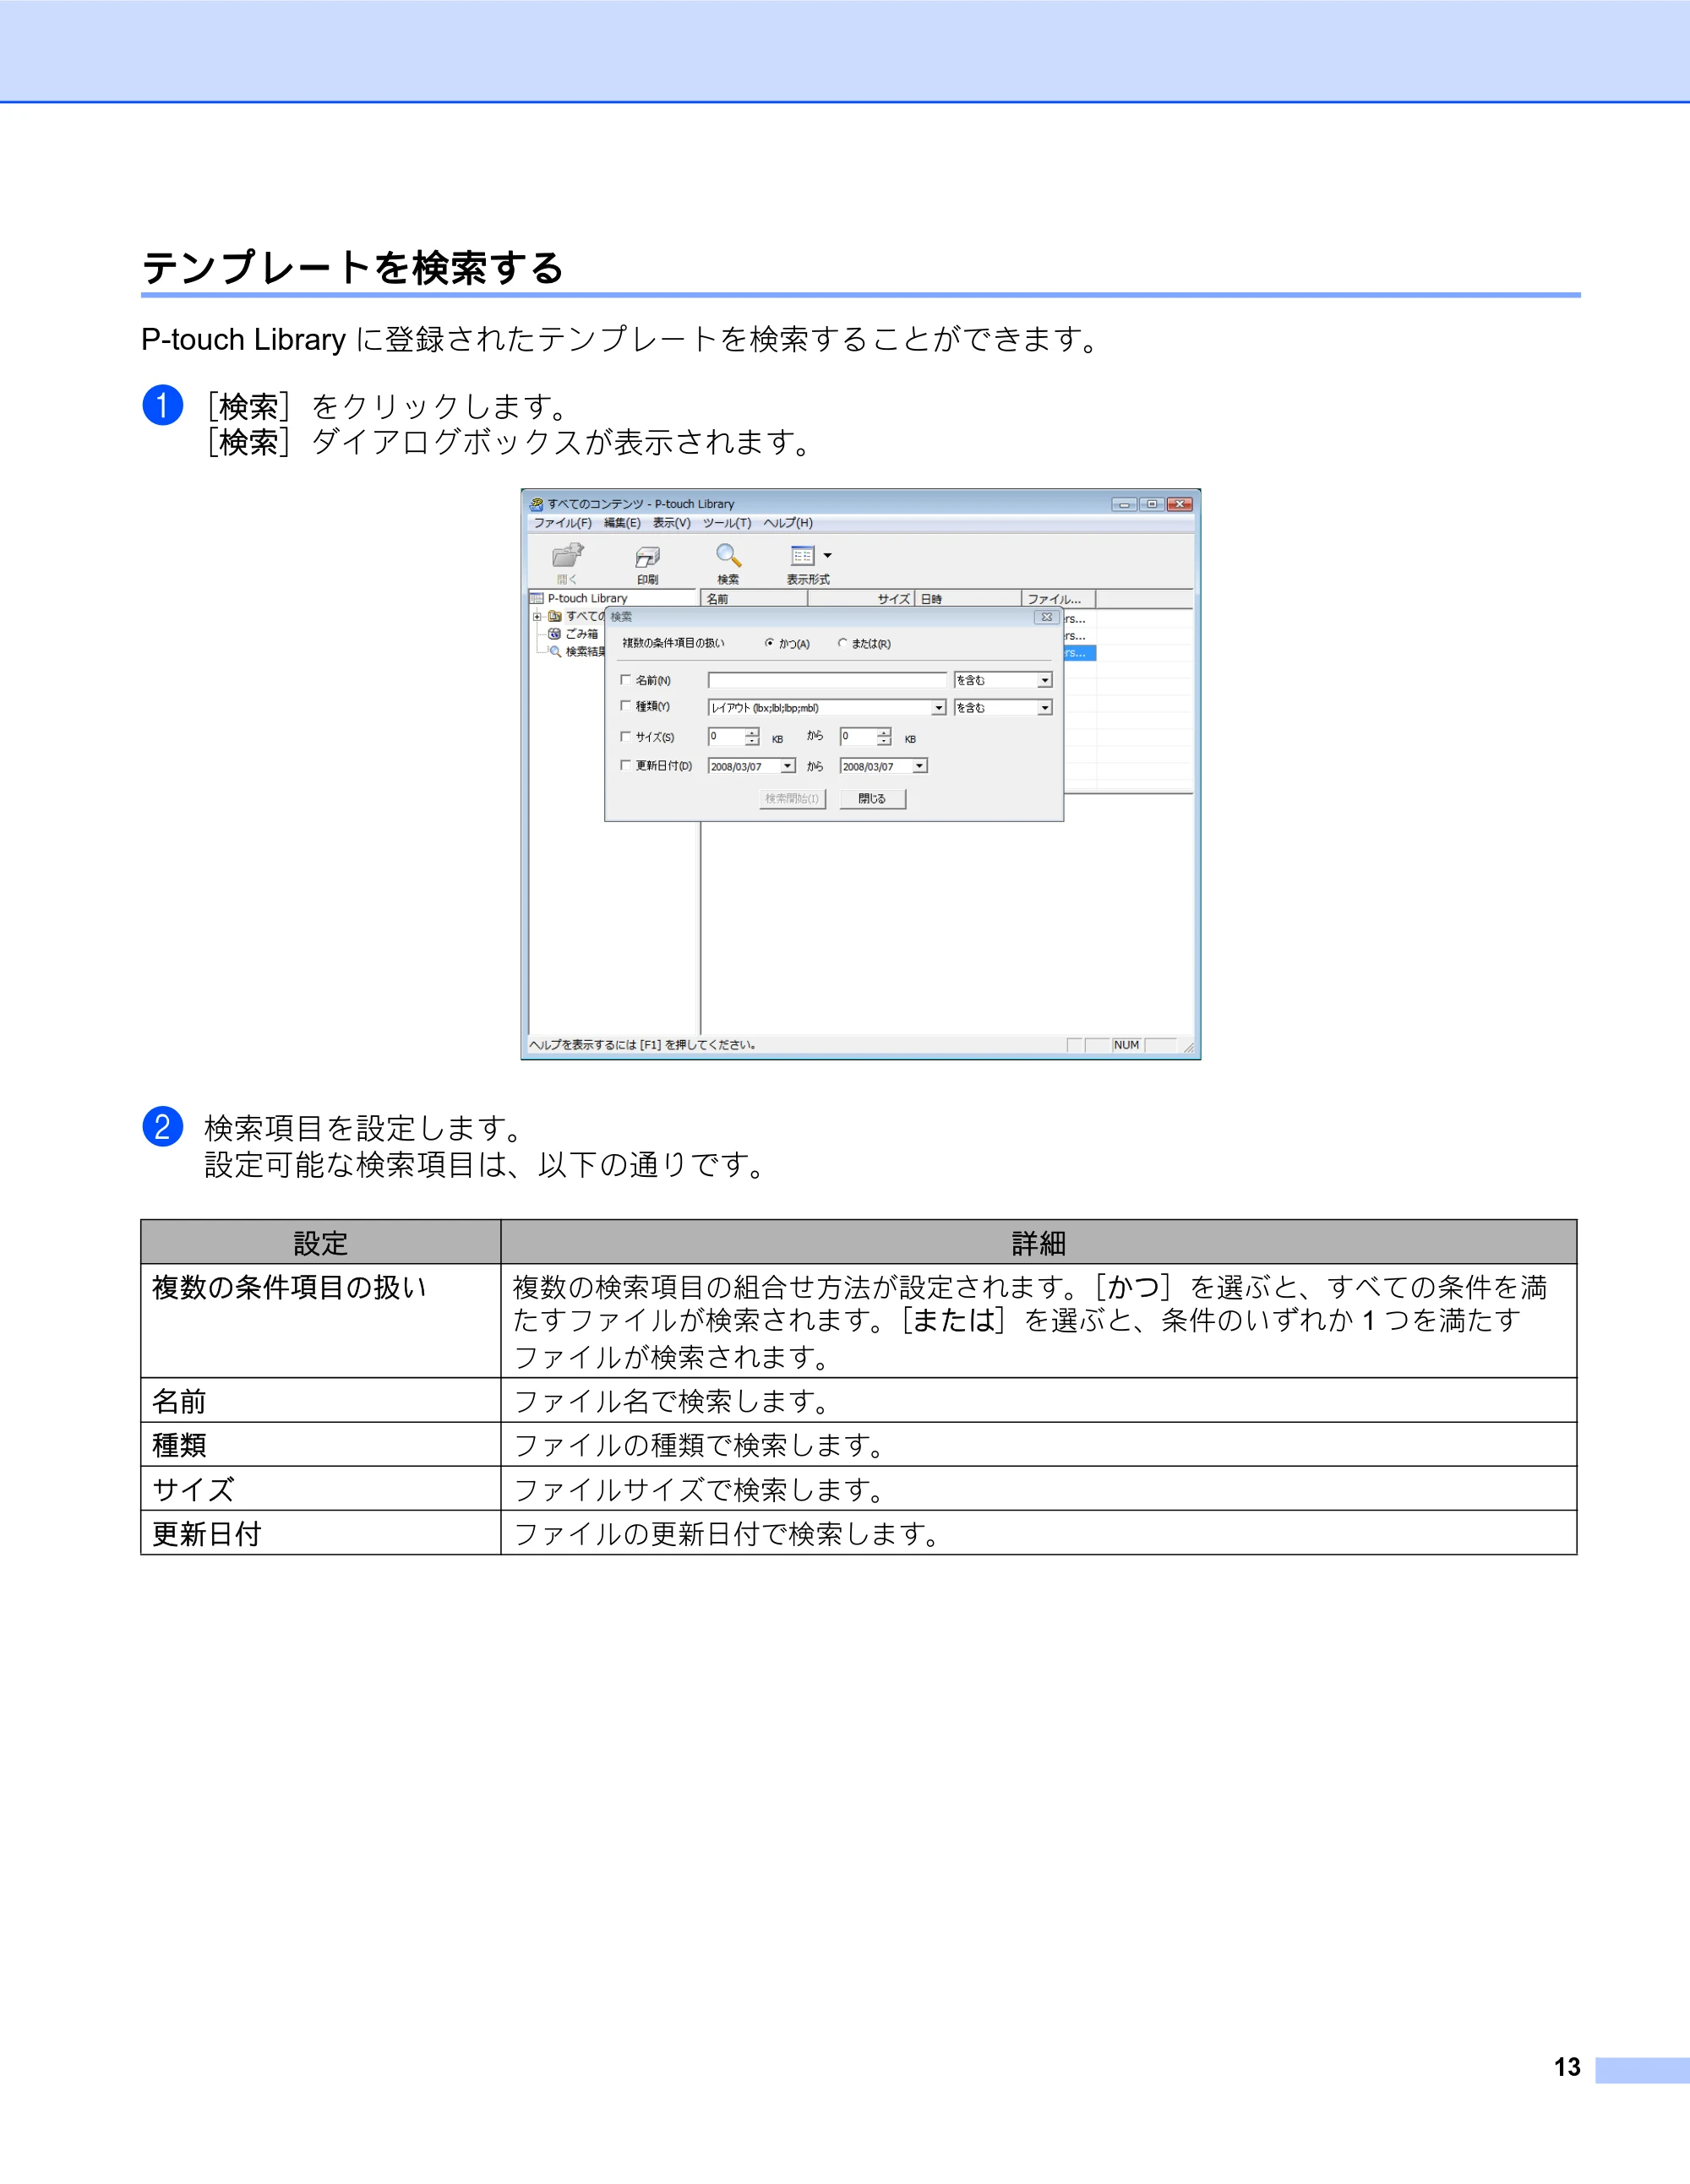This screenshot has height=2184, width=1690.
Task: Select the 検索結果 search results tree icon
Action: pyautogui.click(x=555, y=651)
